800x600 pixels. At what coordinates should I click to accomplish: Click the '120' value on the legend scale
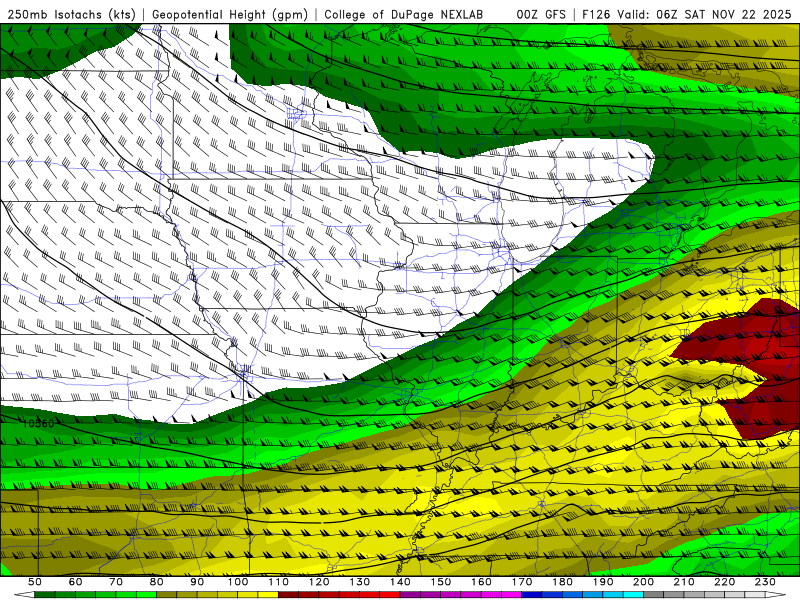319,582
